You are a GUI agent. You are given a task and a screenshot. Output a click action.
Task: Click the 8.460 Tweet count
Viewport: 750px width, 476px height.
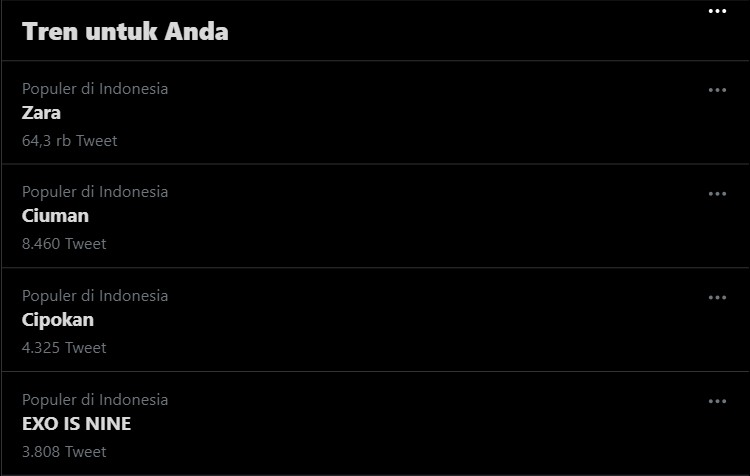(64, 244)
